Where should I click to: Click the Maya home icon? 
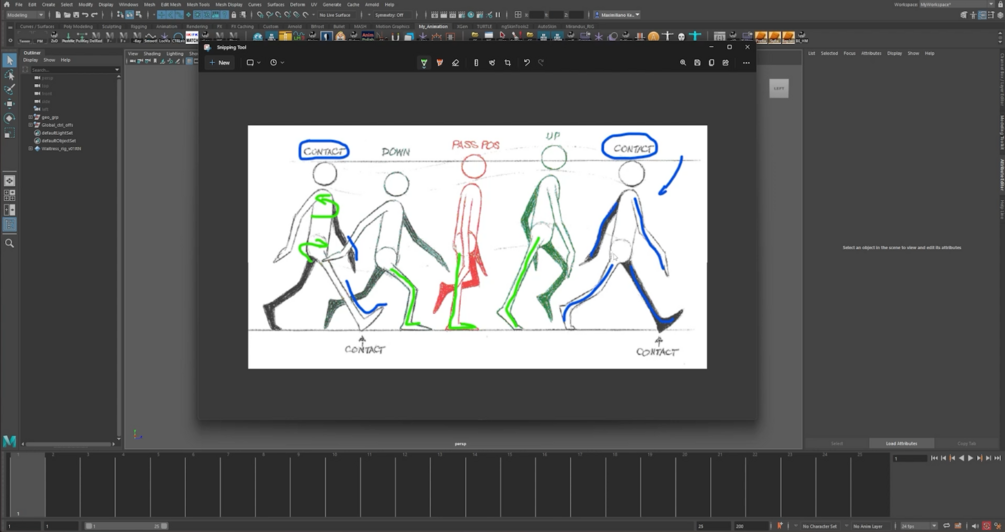[x=7, y=4]
